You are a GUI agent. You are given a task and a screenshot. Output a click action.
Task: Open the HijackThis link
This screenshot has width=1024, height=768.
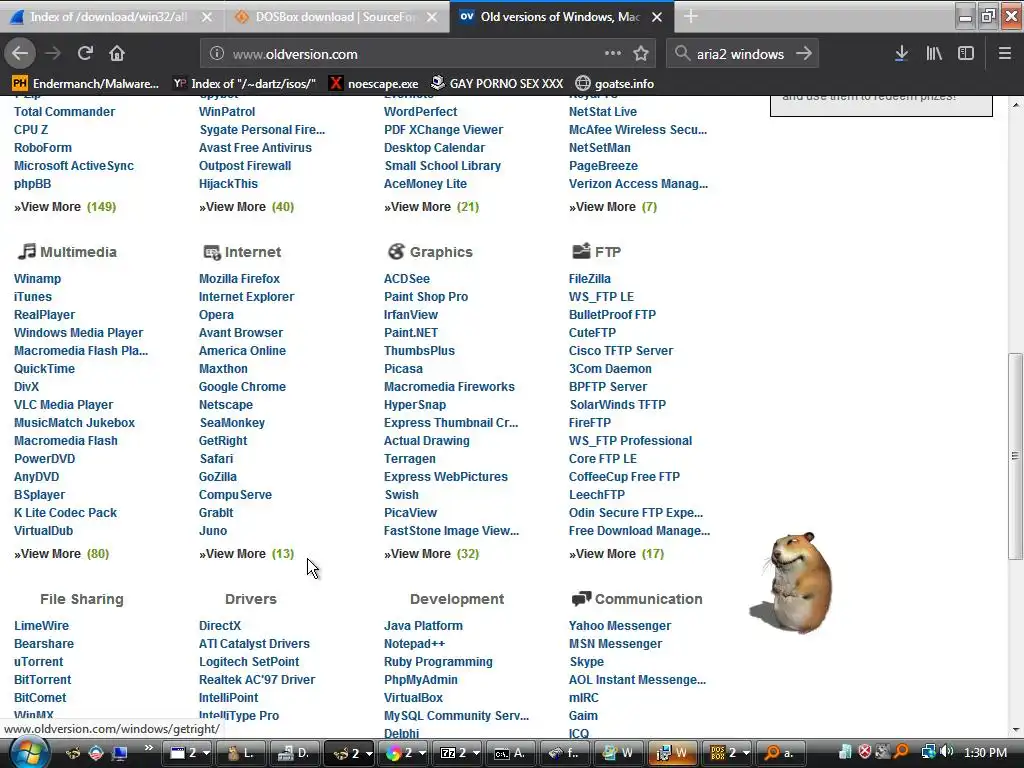point(228,184)
